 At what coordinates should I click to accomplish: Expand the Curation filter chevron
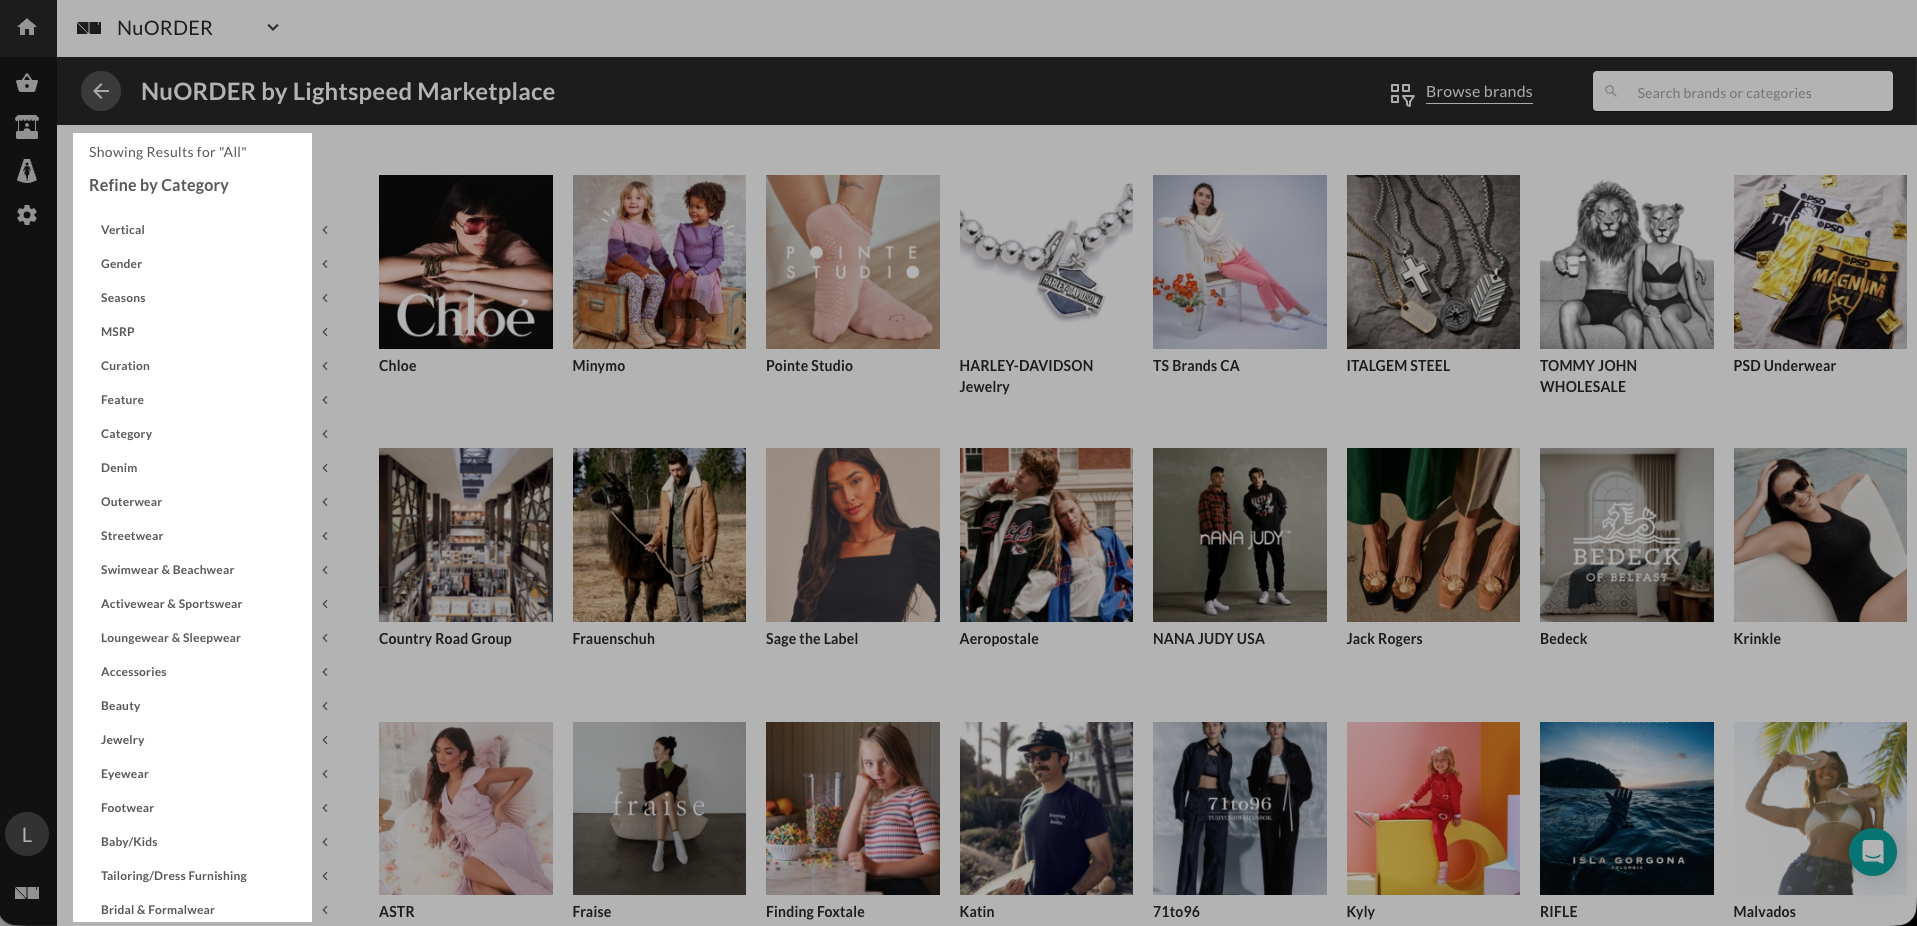coord(325,366)
